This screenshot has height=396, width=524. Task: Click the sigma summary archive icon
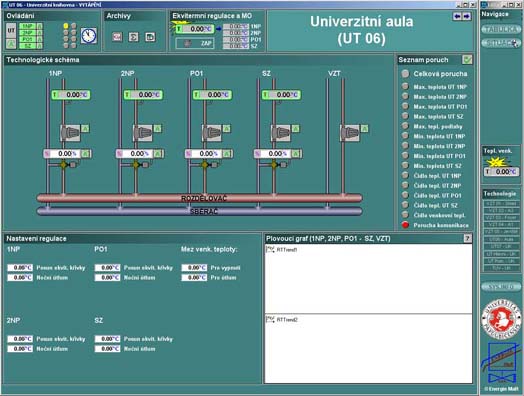pos(133,37)
